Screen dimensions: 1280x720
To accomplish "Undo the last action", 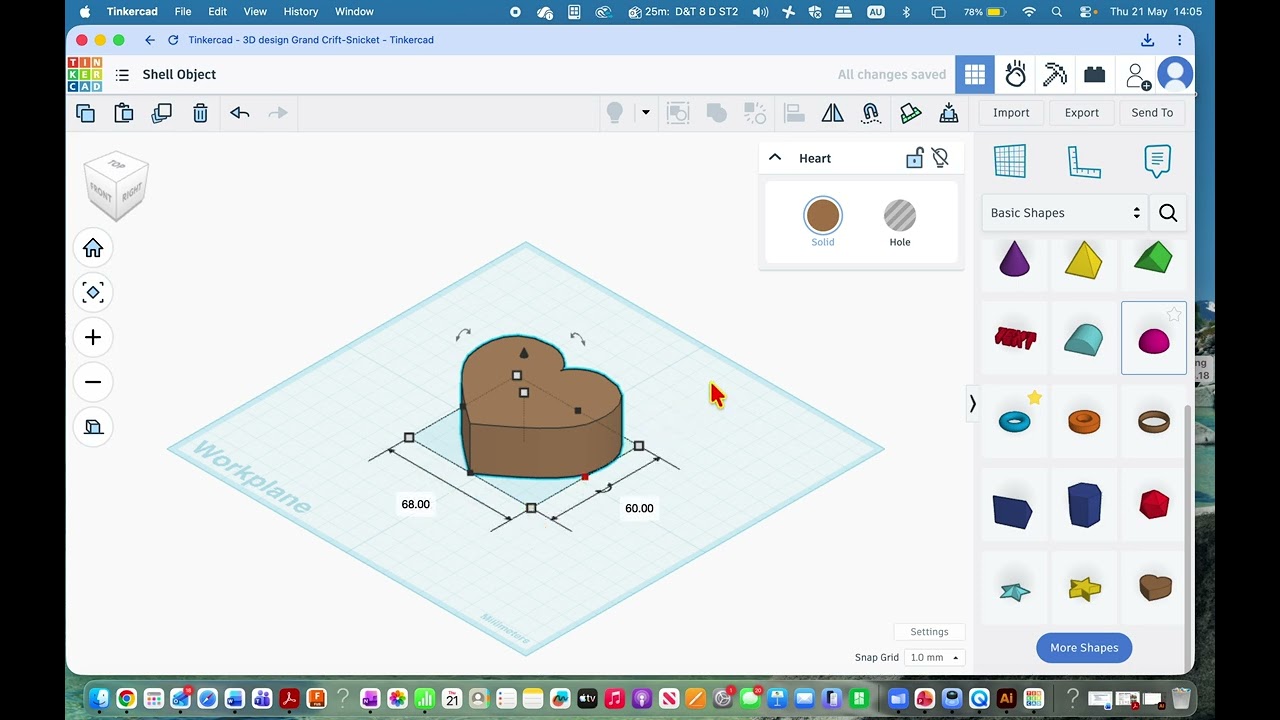I will pos(239,113).
